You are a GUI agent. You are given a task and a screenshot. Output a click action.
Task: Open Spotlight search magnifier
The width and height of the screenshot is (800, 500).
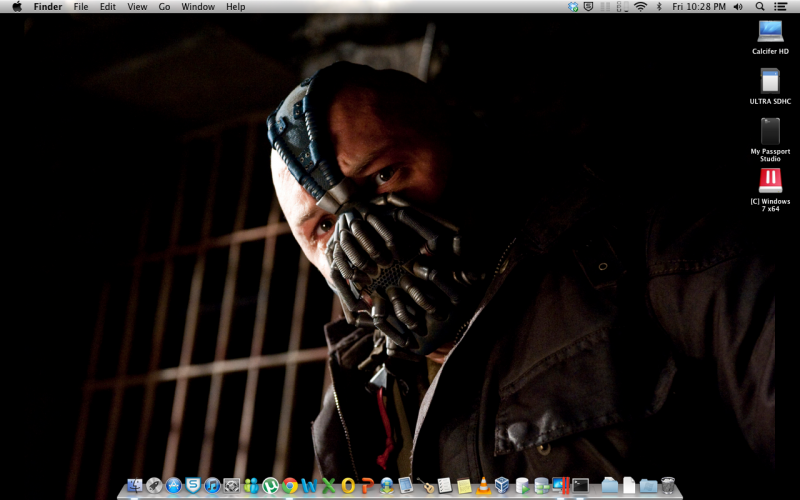(x=760, y=7)
